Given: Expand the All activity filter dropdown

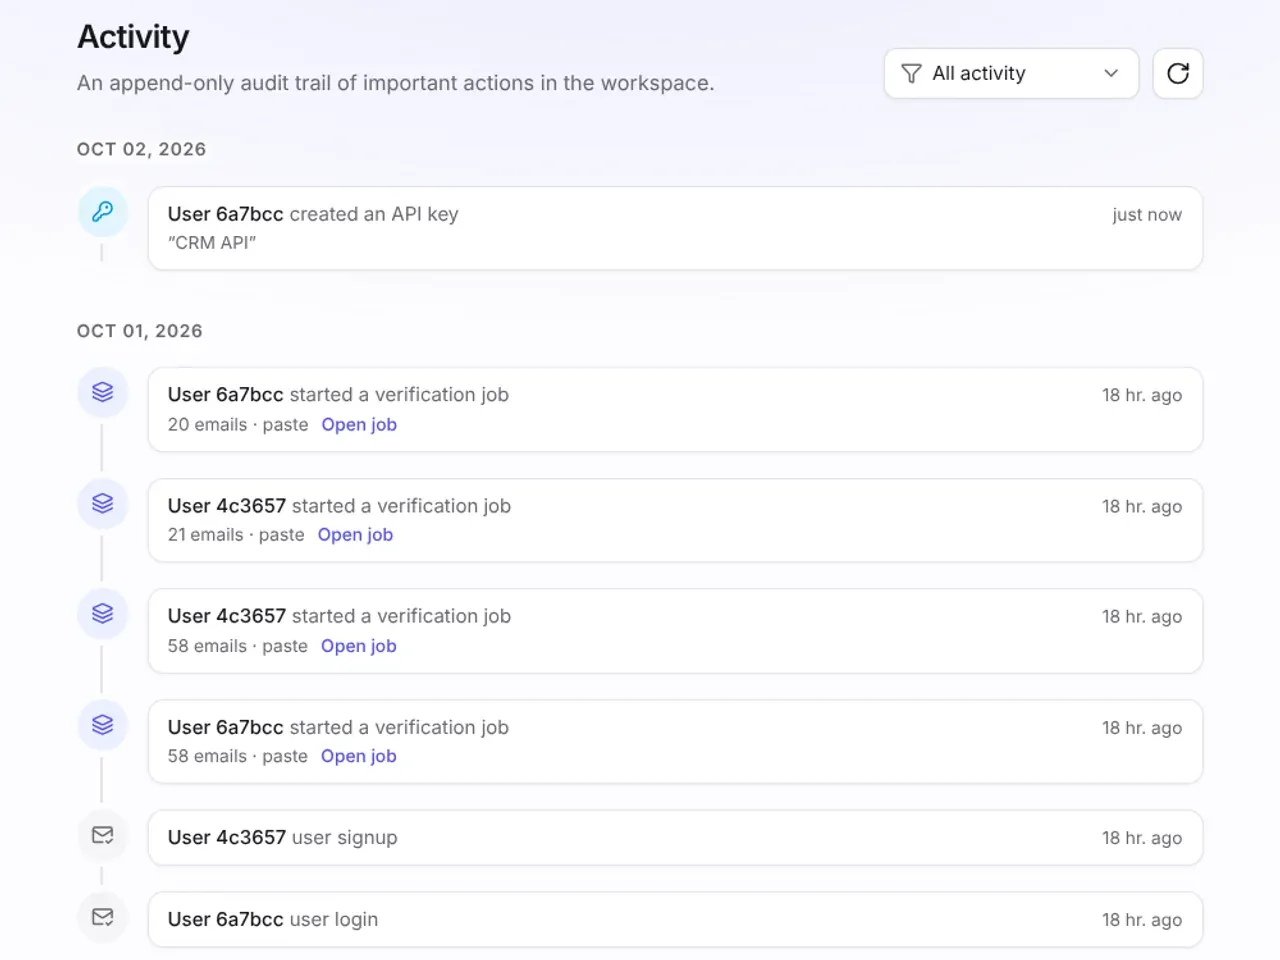Looking at the screenshot, I should pyautogui.click(x=1011, y=73).
